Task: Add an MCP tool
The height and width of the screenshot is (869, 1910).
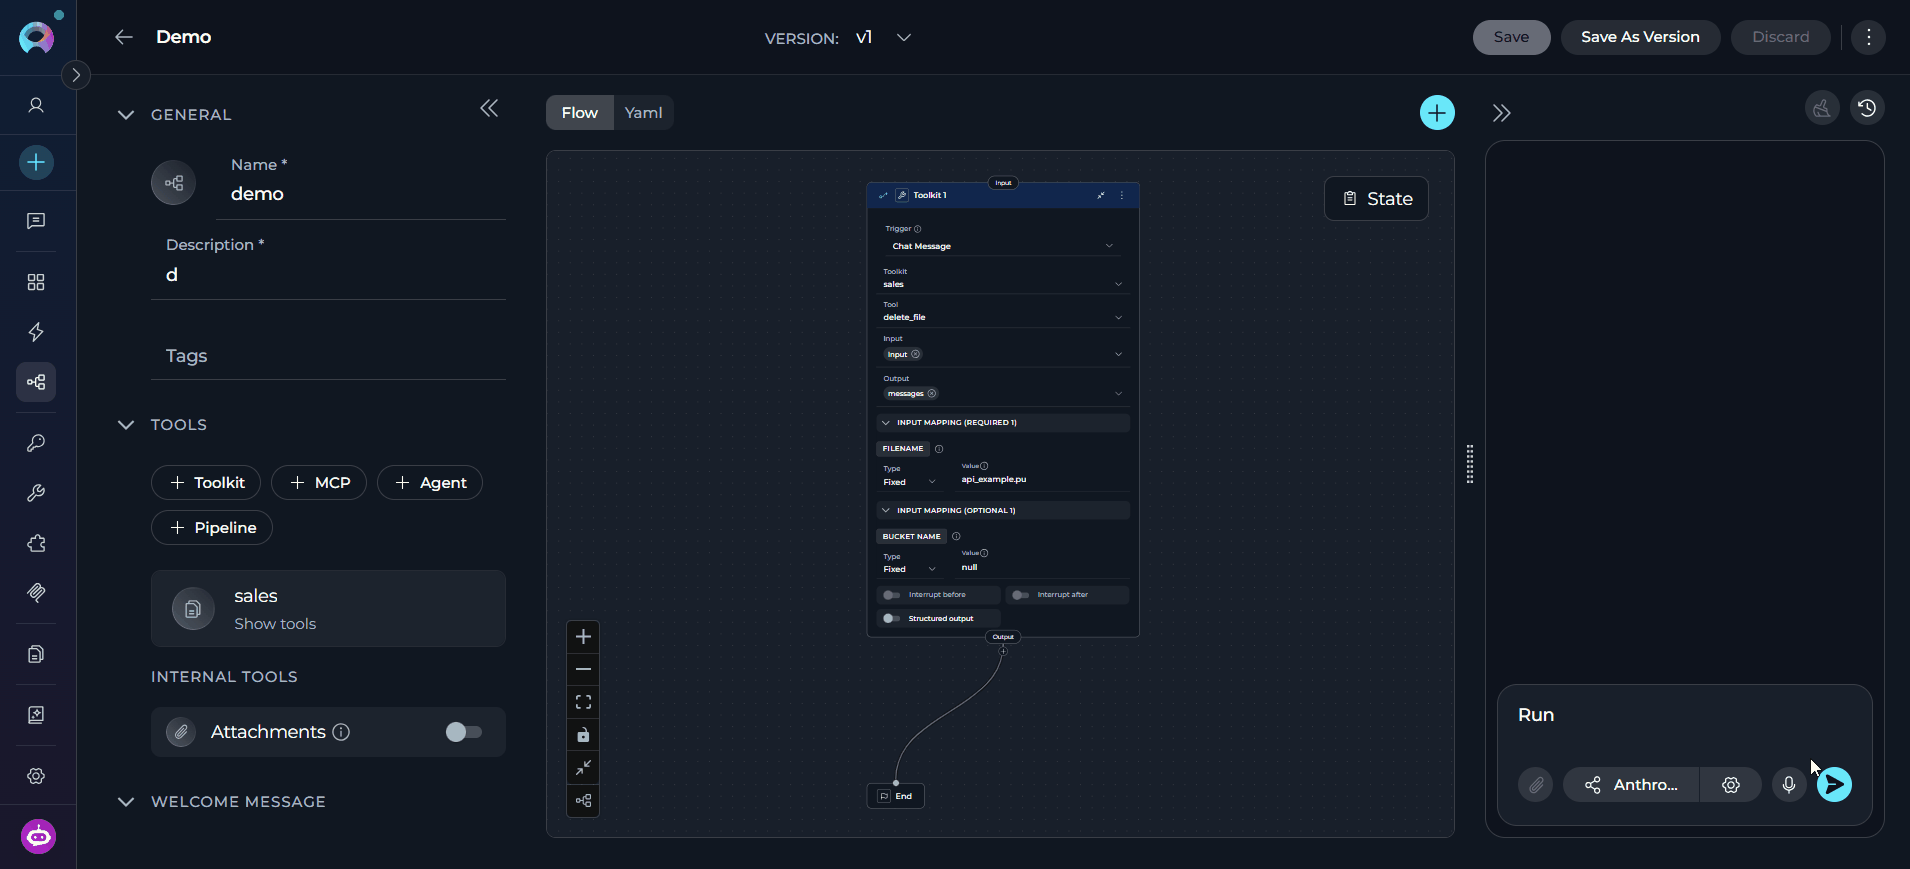Action: click(x=319, y=483)
